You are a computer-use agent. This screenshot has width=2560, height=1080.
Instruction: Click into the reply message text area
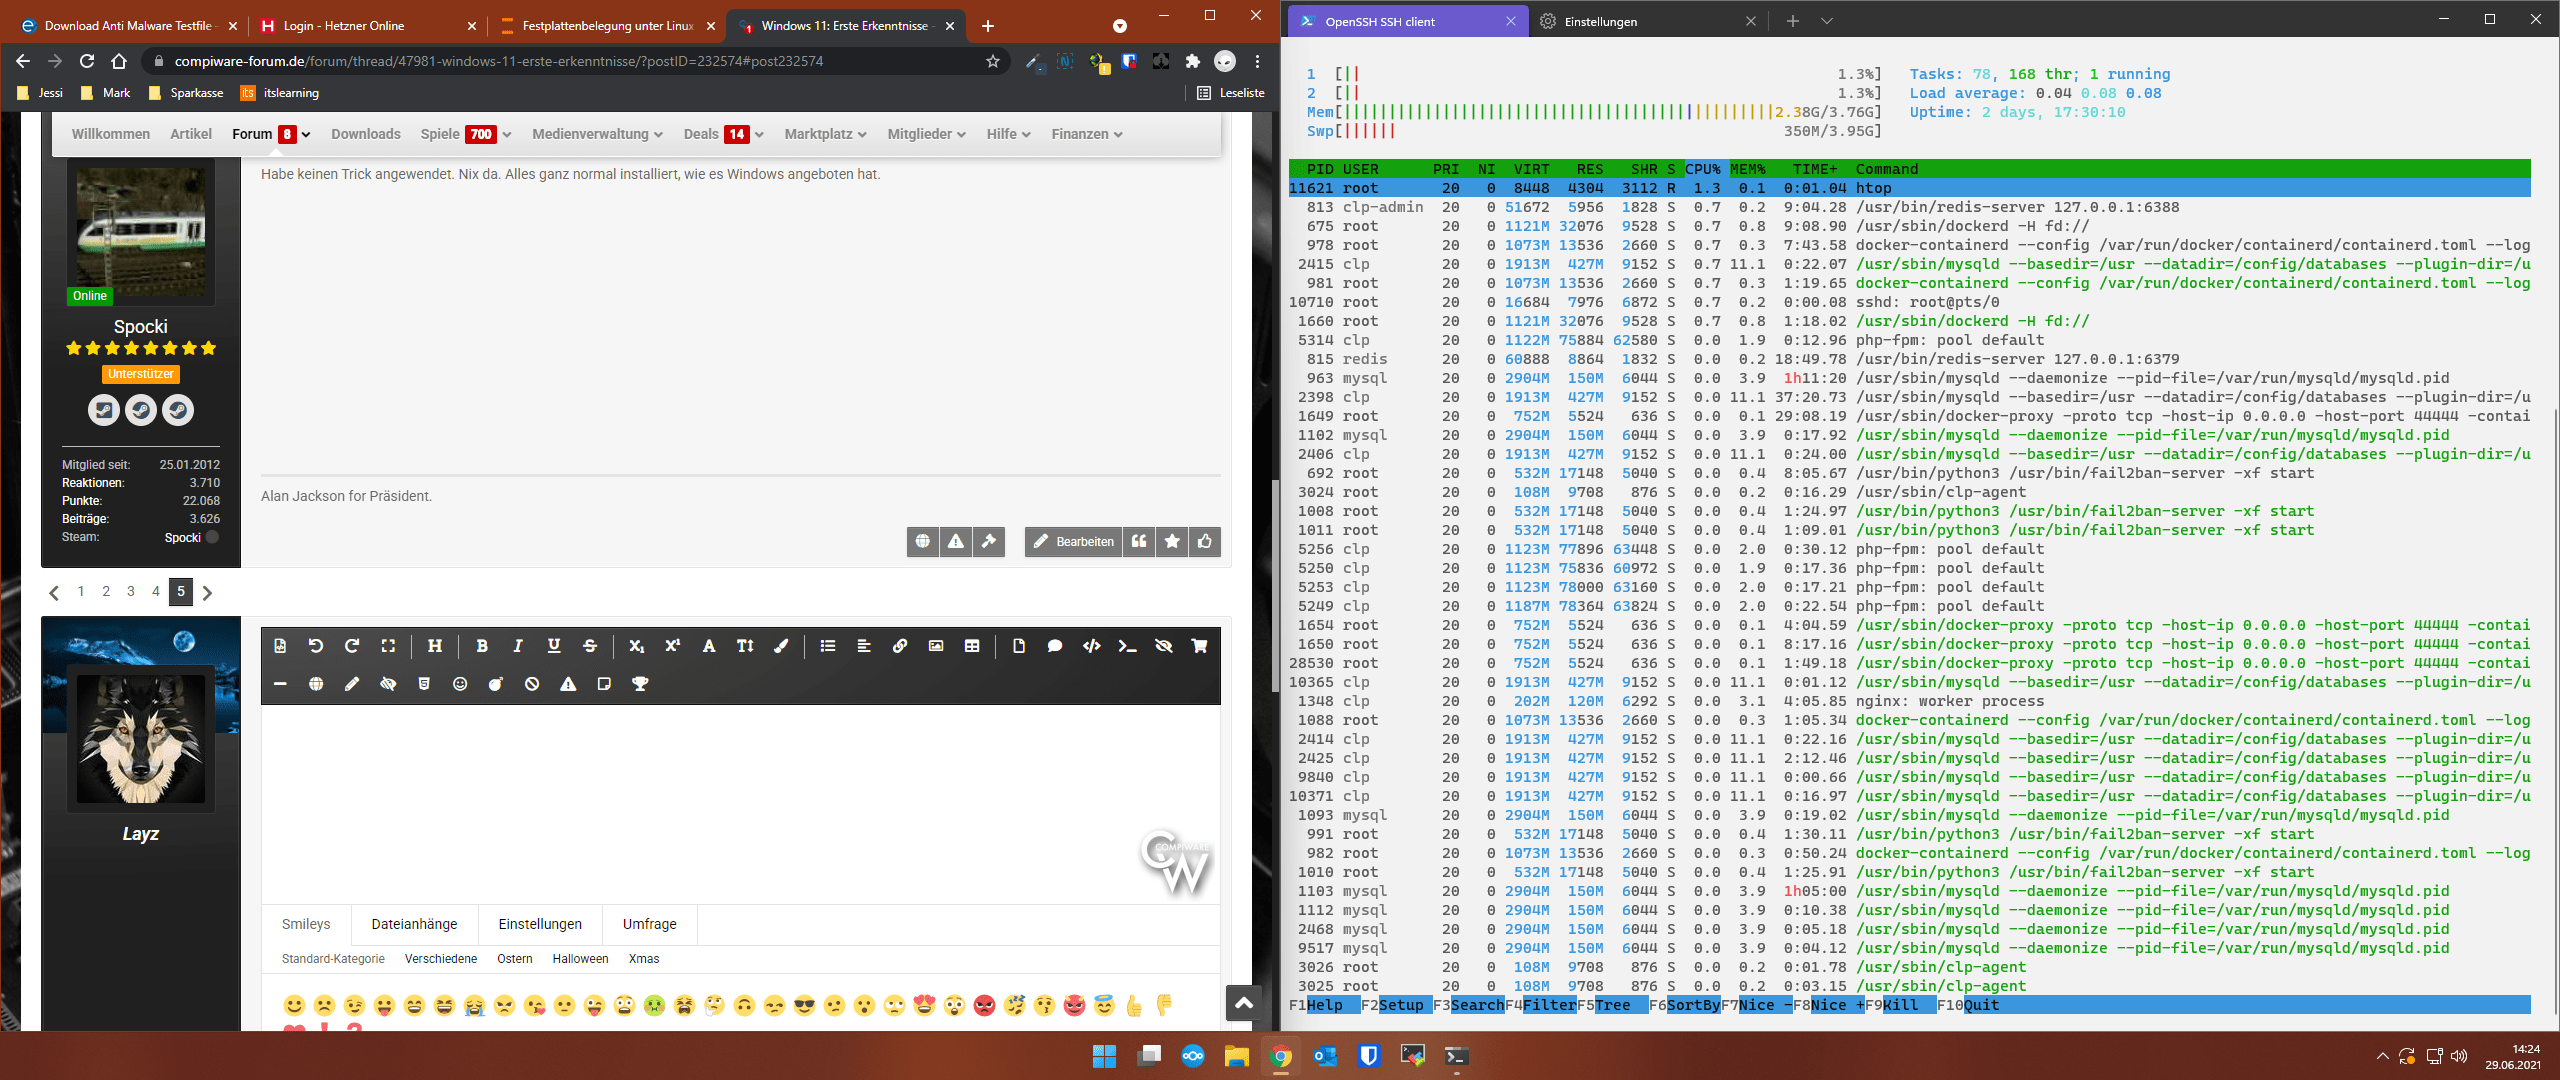740,803
